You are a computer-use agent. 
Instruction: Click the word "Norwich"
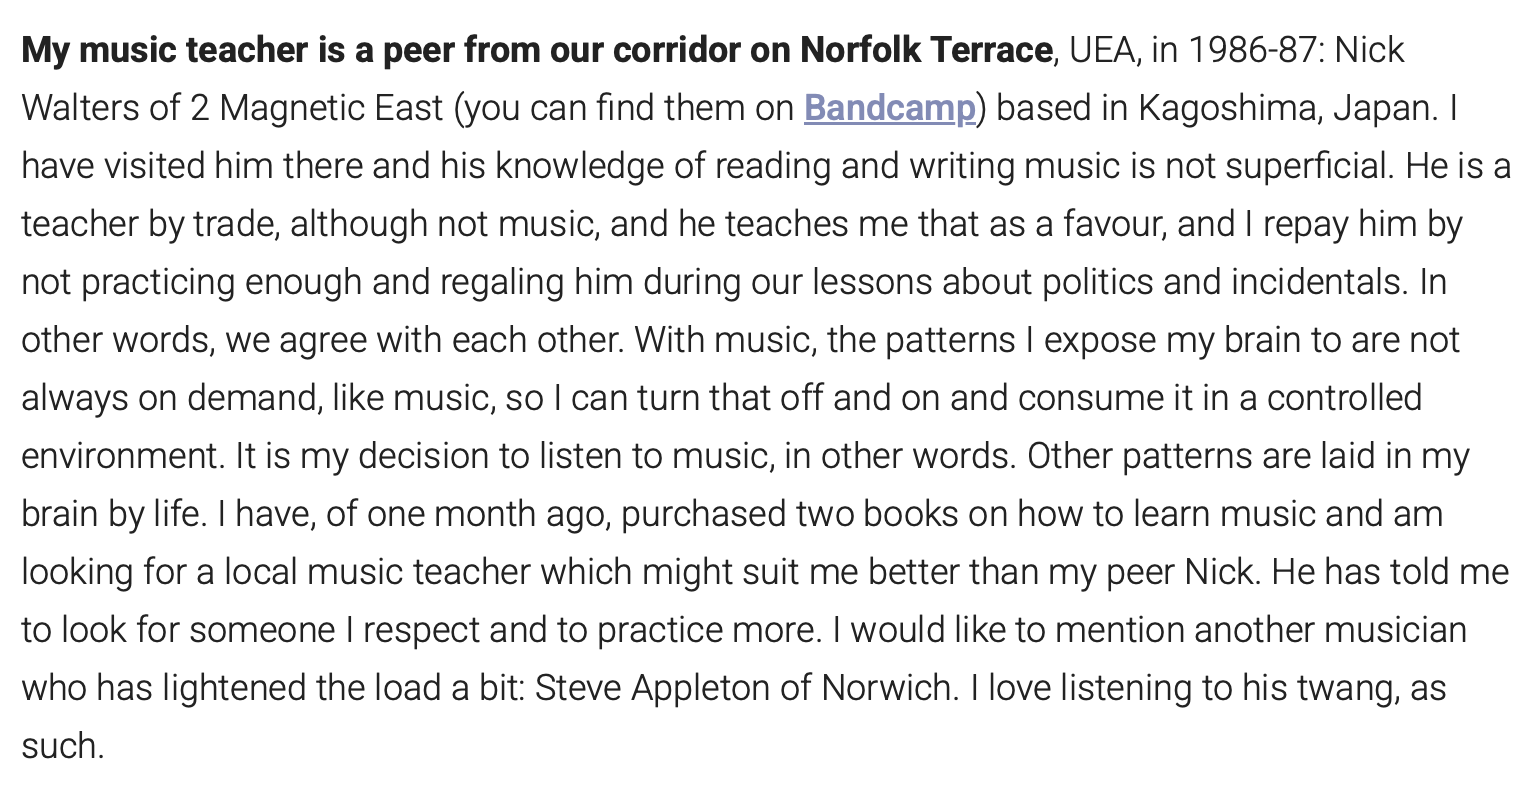[888, 688]
